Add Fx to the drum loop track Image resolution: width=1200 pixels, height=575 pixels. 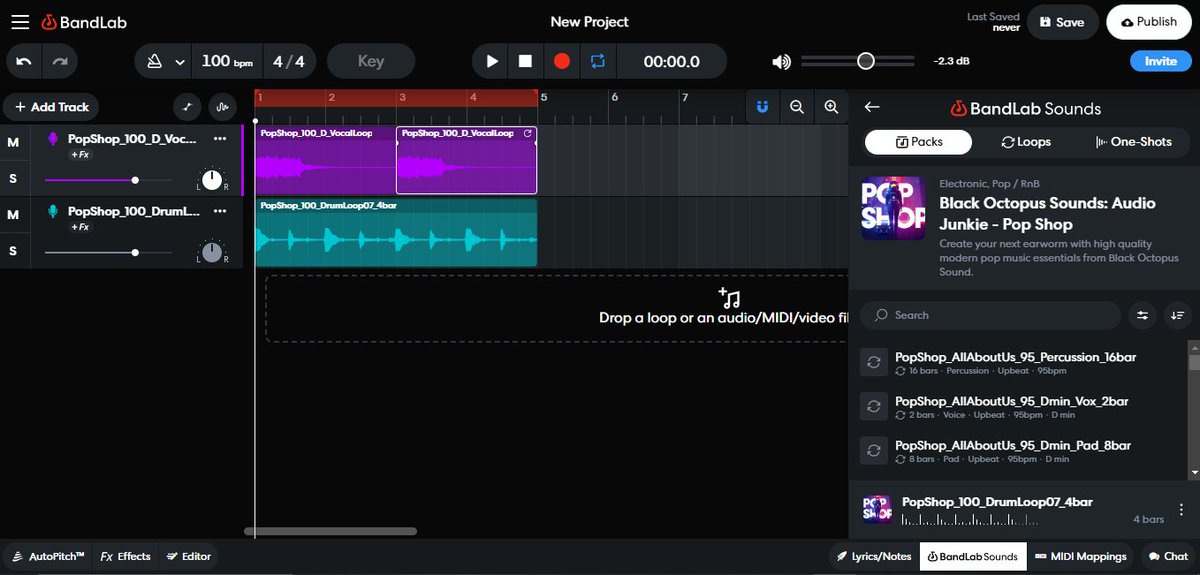point(81,227)
